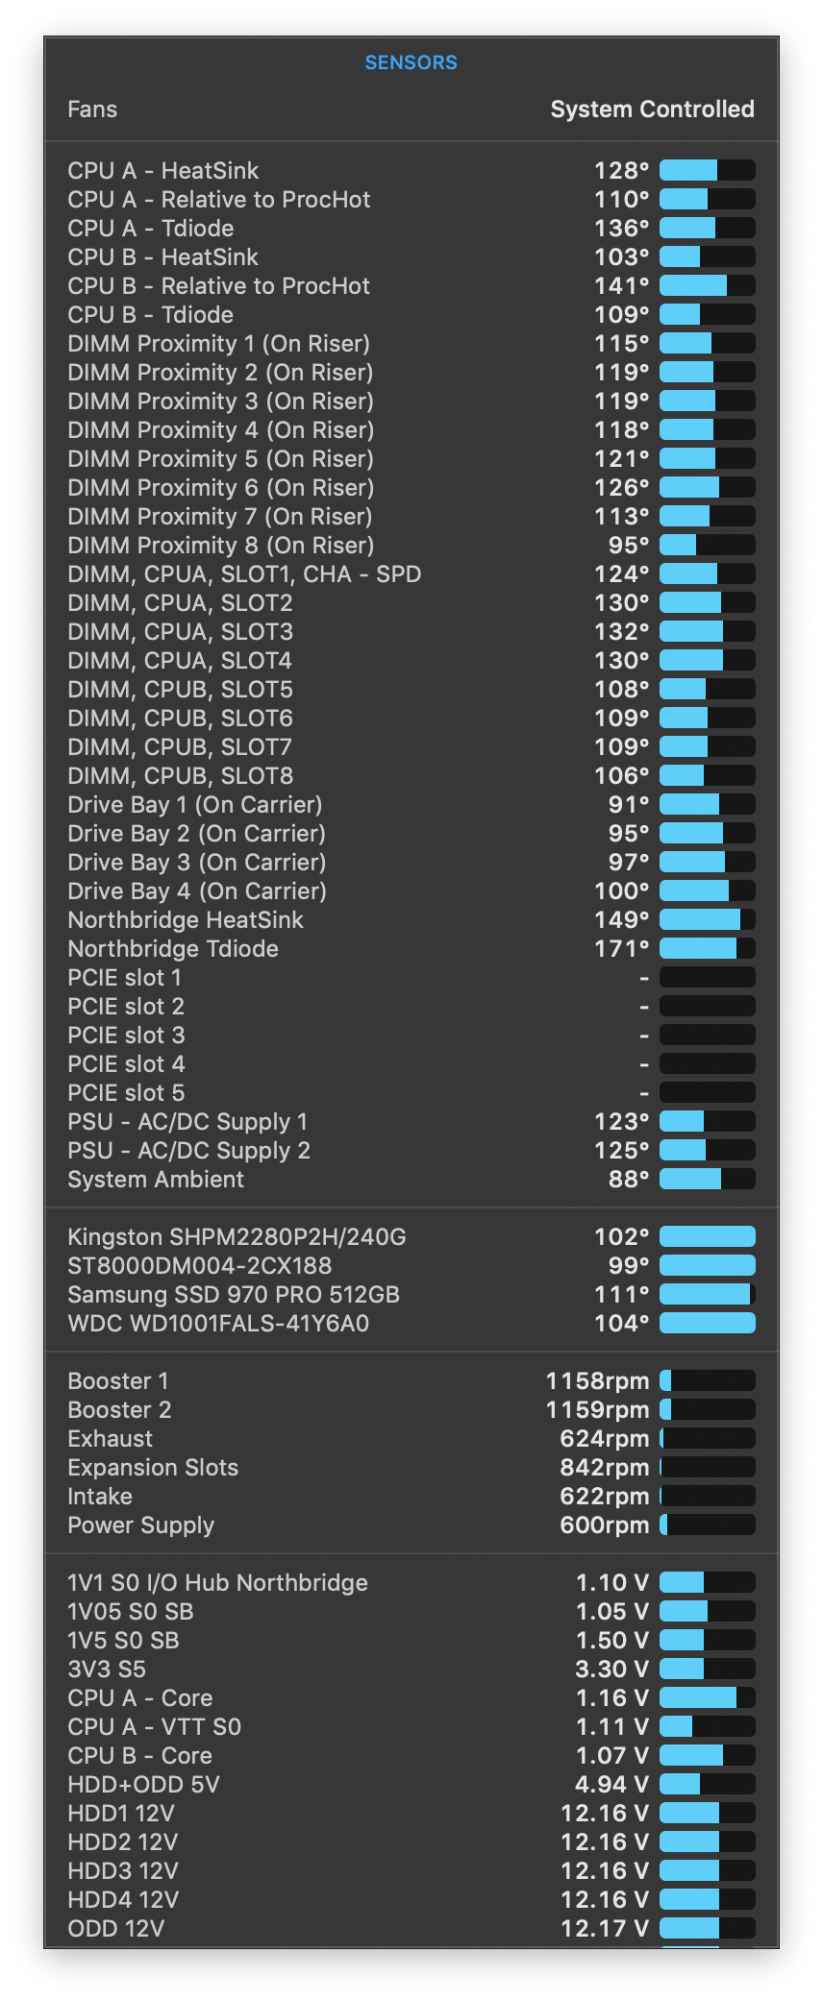Select the SENSORS header title
The height and width of the screenshot is (2000, 823).
pyautogui.click(x=411, y=62)
